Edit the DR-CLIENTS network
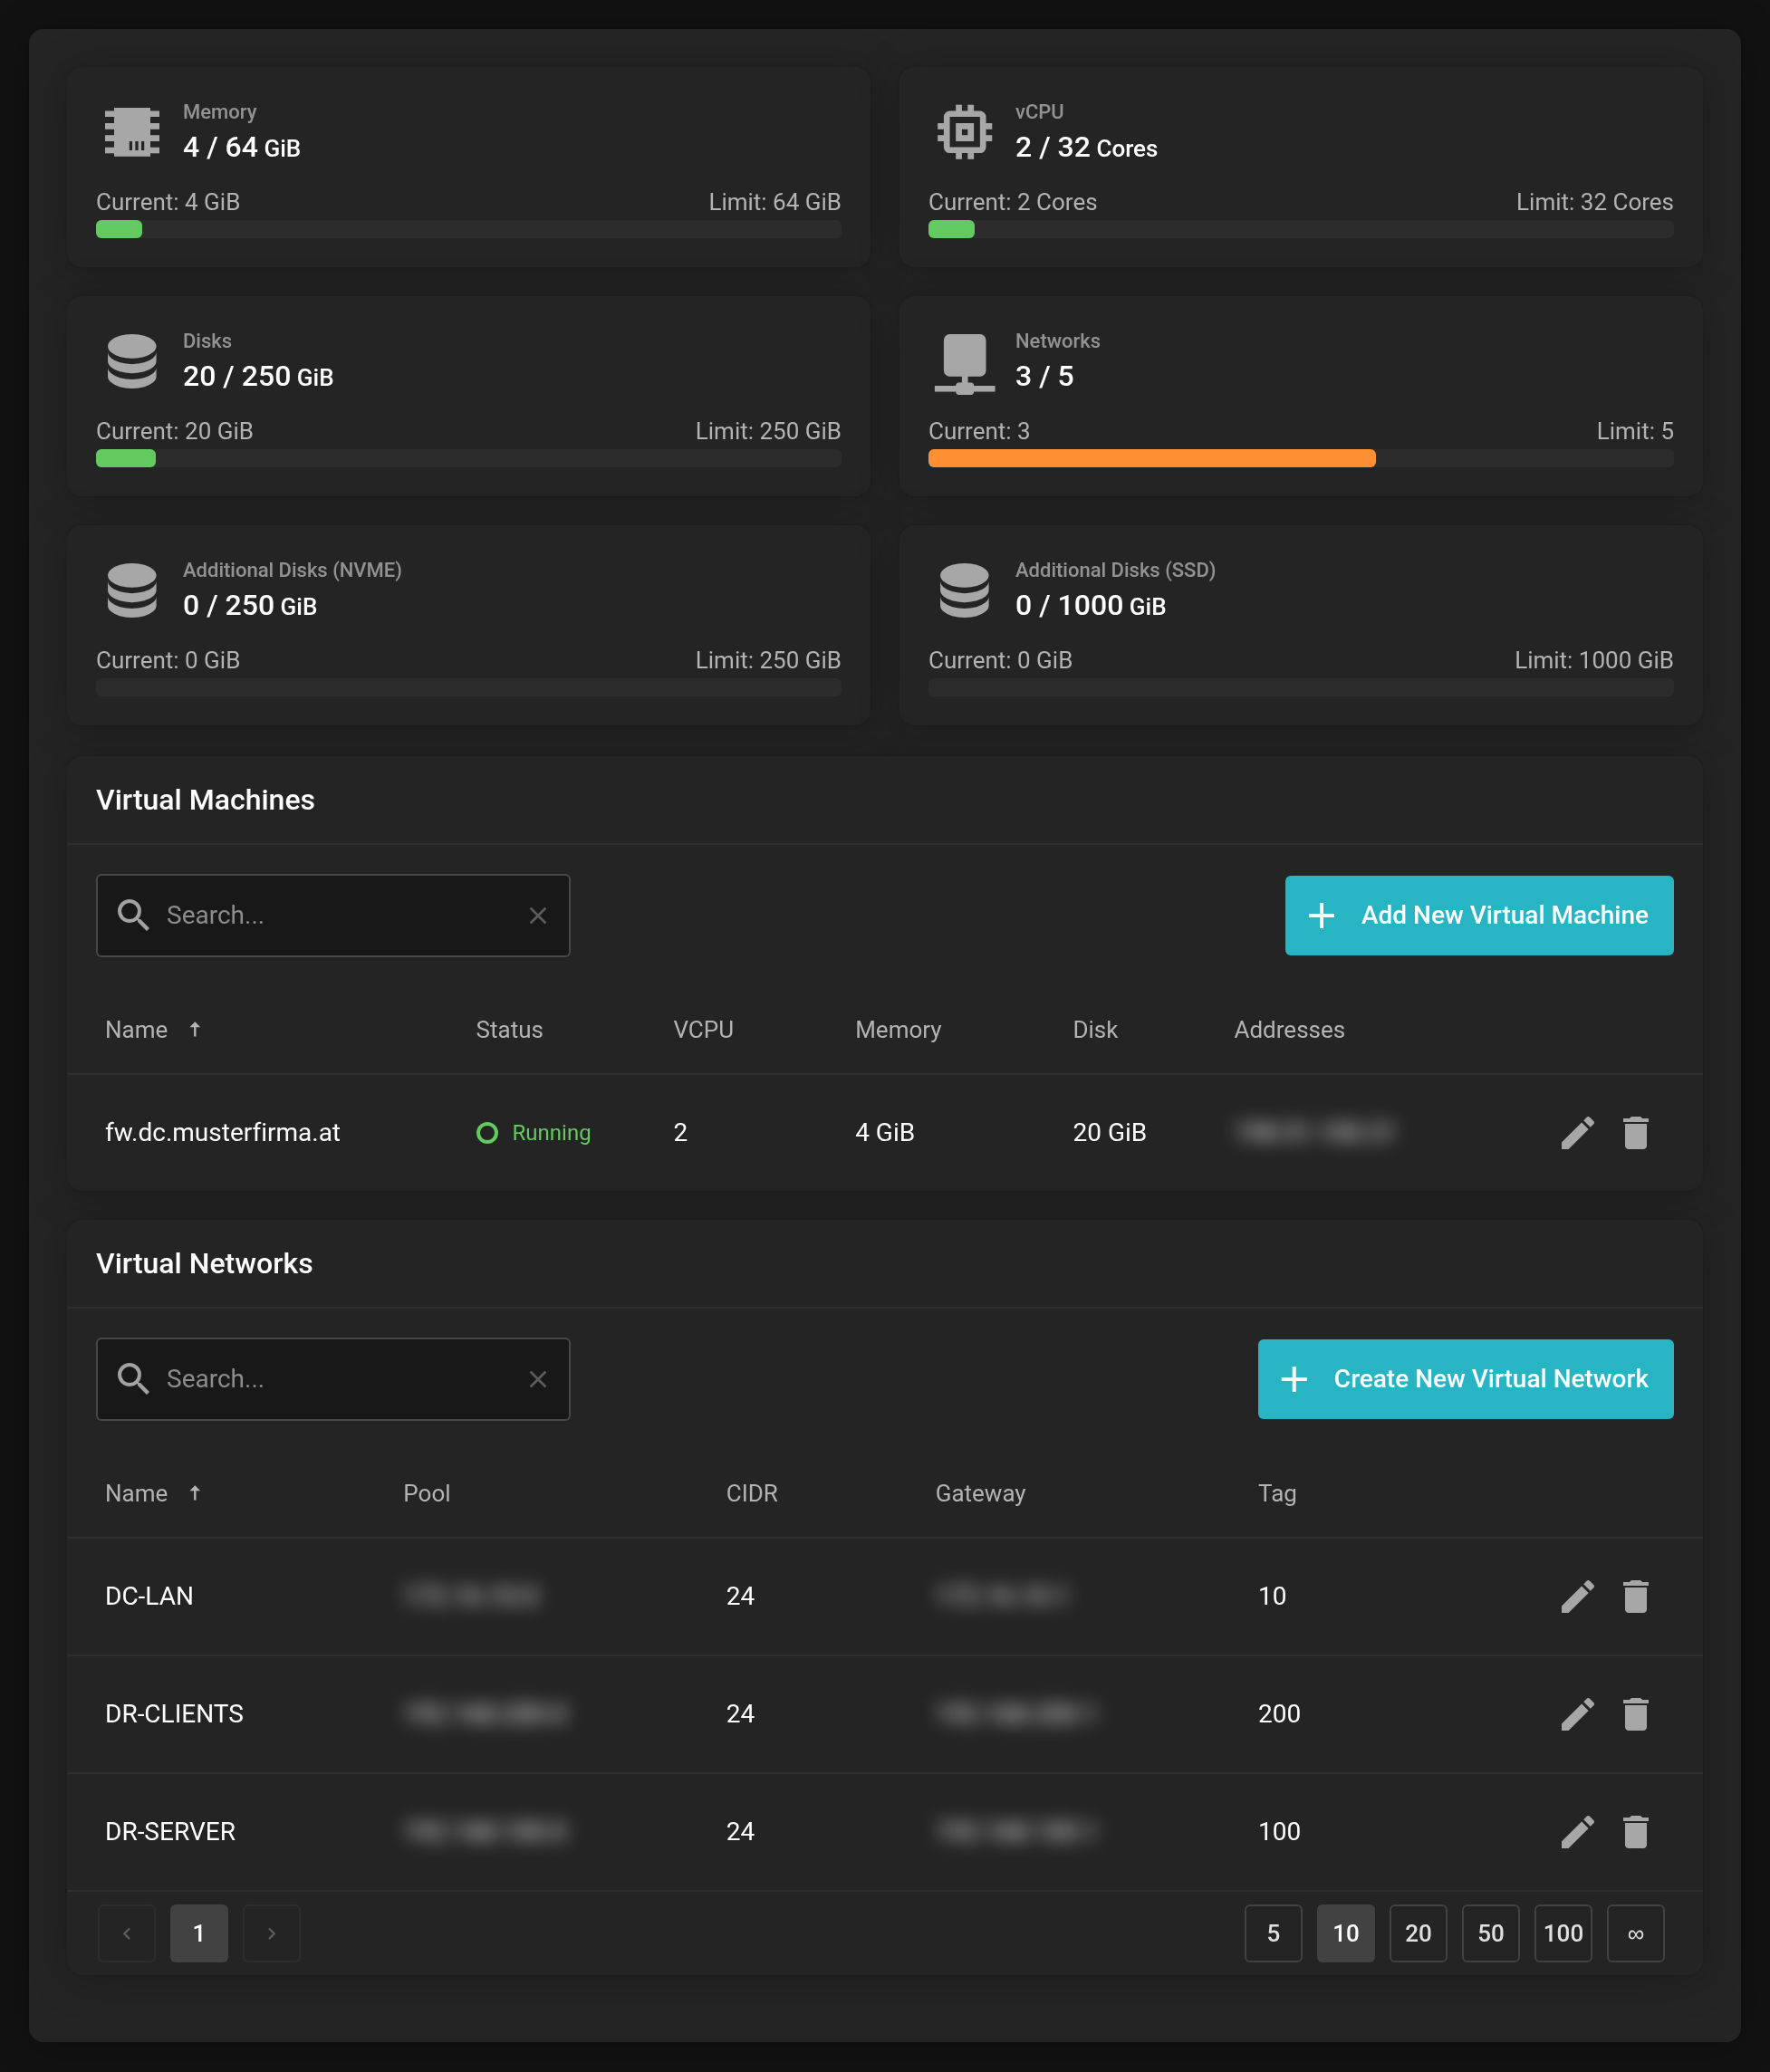Image resolution: width=1770 pixels, height=2072 pixels. [1577, 1715]
